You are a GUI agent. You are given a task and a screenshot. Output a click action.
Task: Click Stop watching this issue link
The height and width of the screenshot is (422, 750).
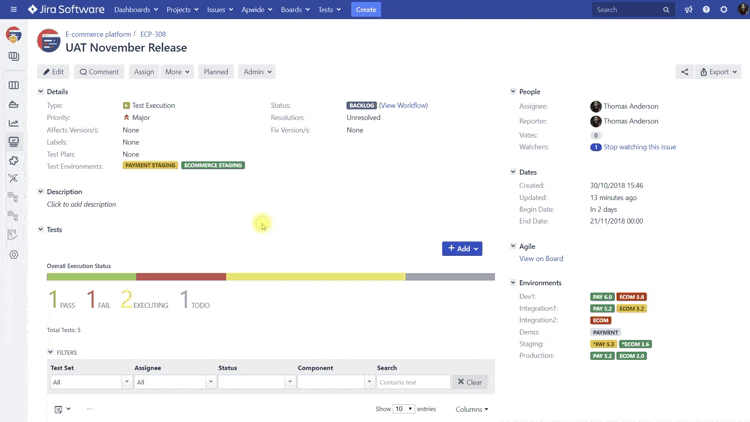tap(639, 147)
